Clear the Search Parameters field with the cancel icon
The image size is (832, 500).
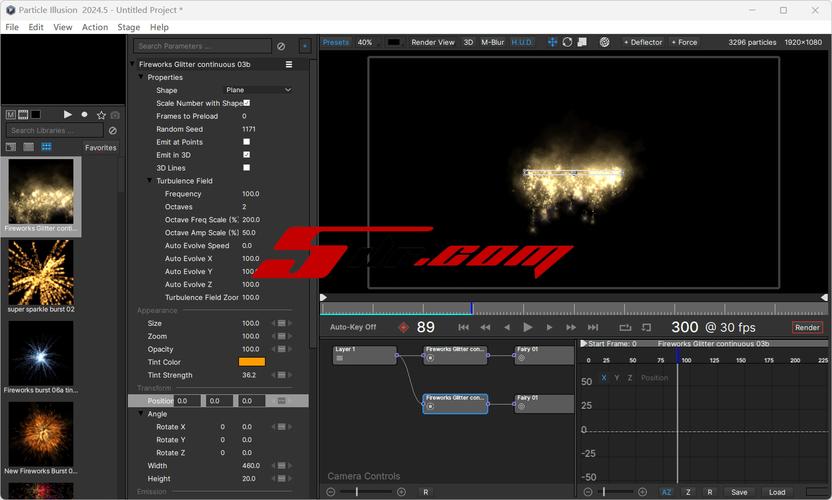click(x=281, y=46)
